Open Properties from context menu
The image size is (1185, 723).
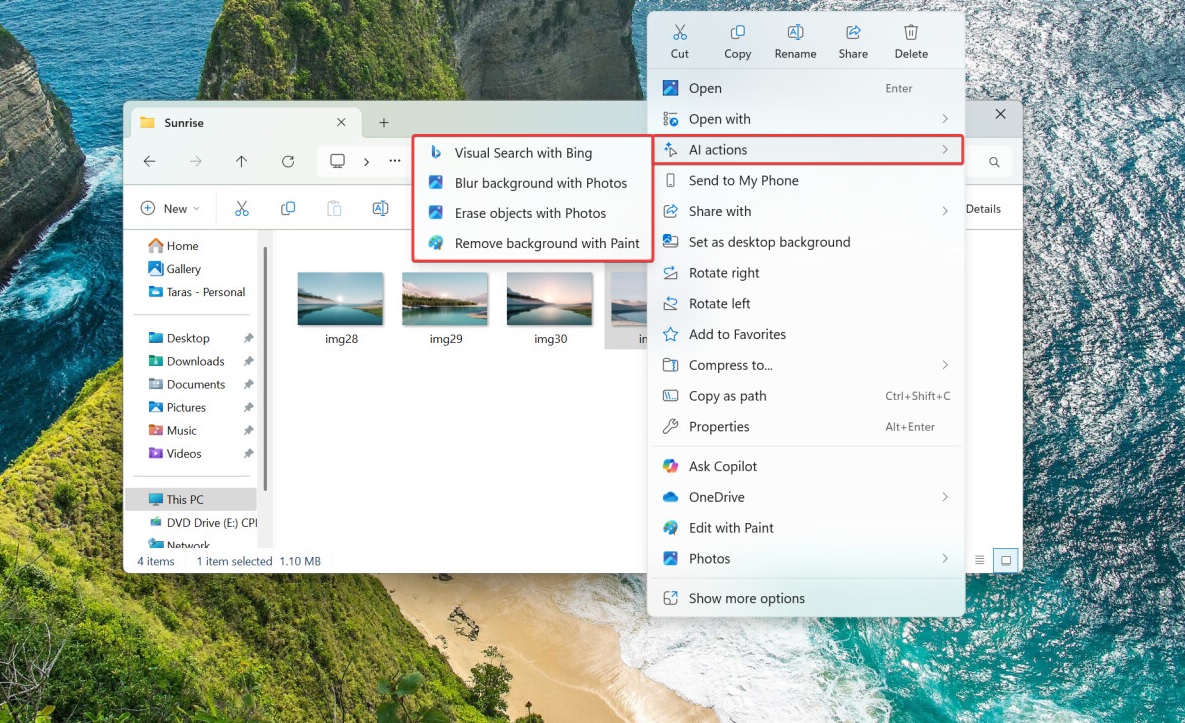(806, 427)
